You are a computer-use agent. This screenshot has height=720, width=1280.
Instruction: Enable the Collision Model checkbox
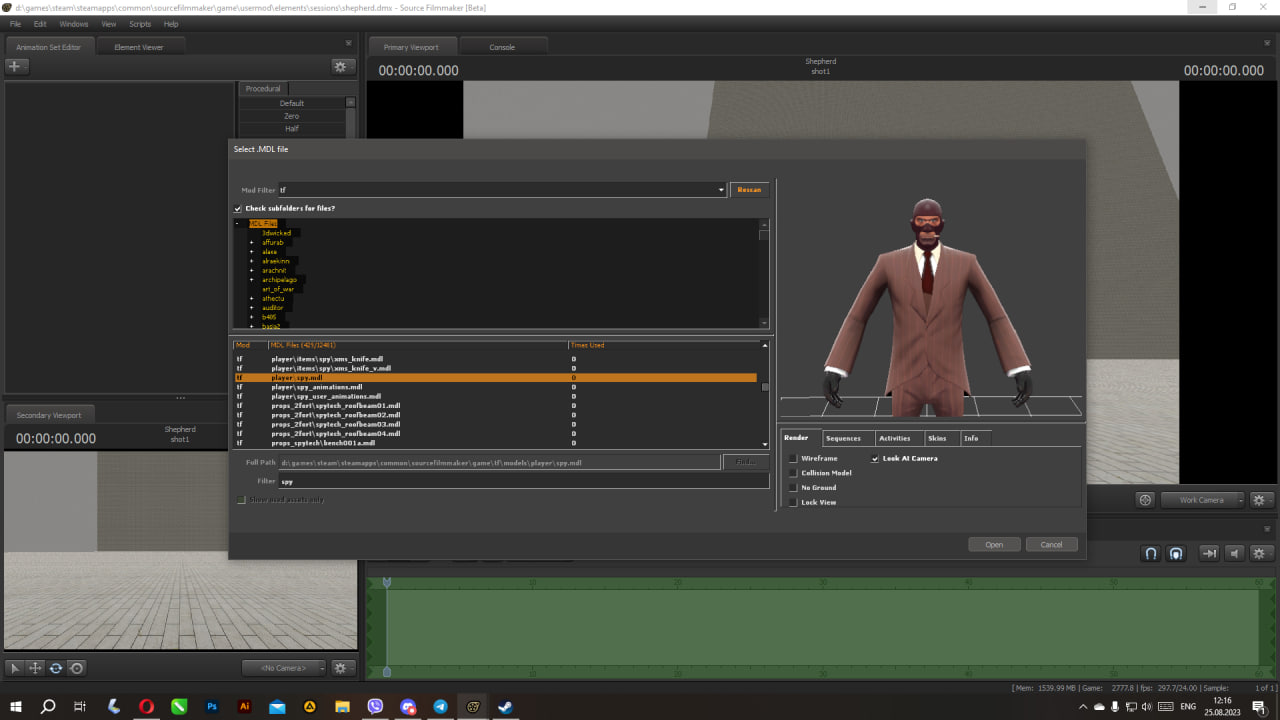(x=794, y=473)
